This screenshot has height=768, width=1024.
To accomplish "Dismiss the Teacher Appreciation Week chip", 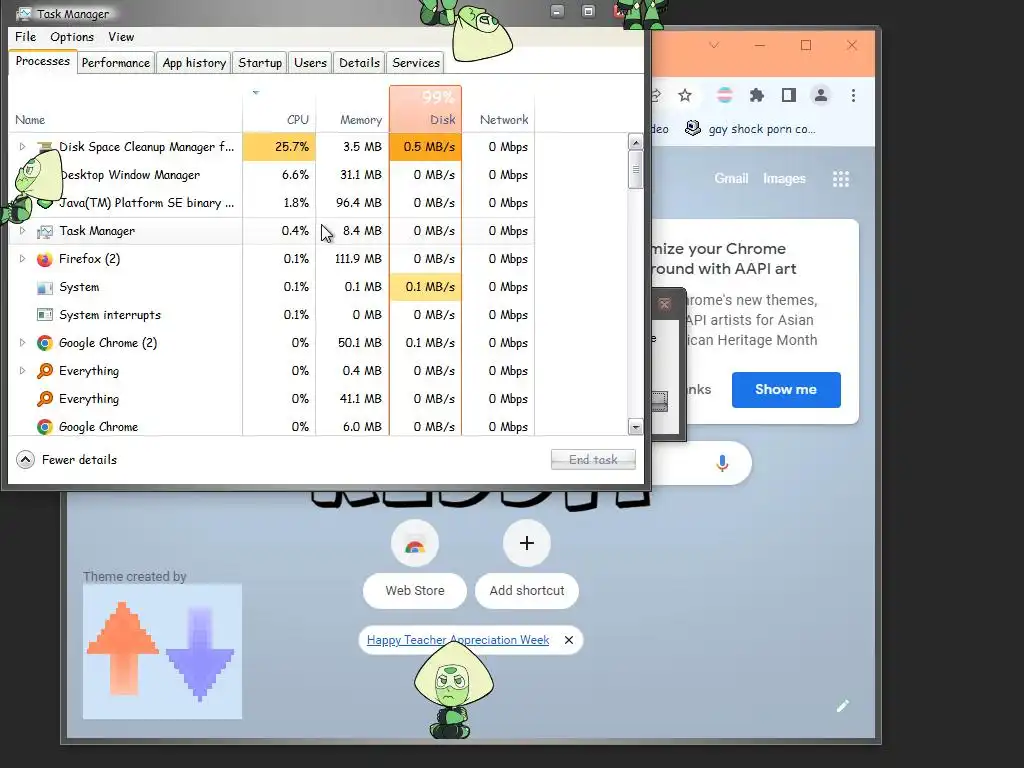I will (569, 640).
